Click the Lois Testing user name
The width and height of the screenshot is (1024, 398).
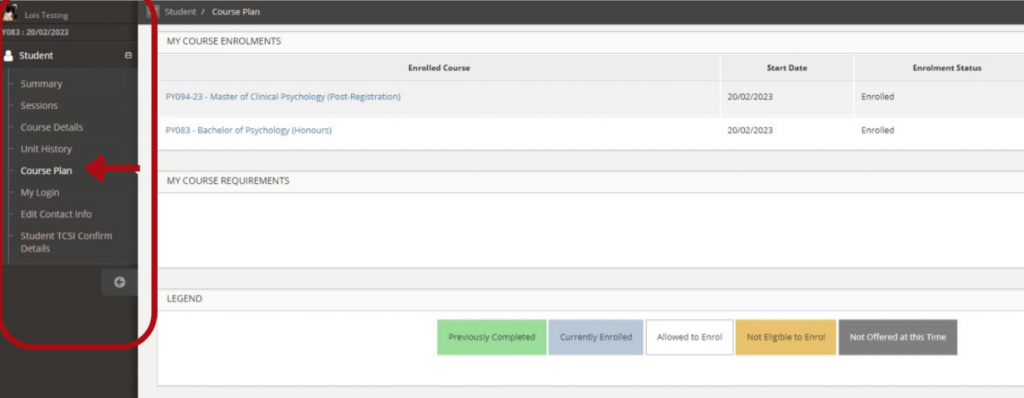tap(46, 15)
